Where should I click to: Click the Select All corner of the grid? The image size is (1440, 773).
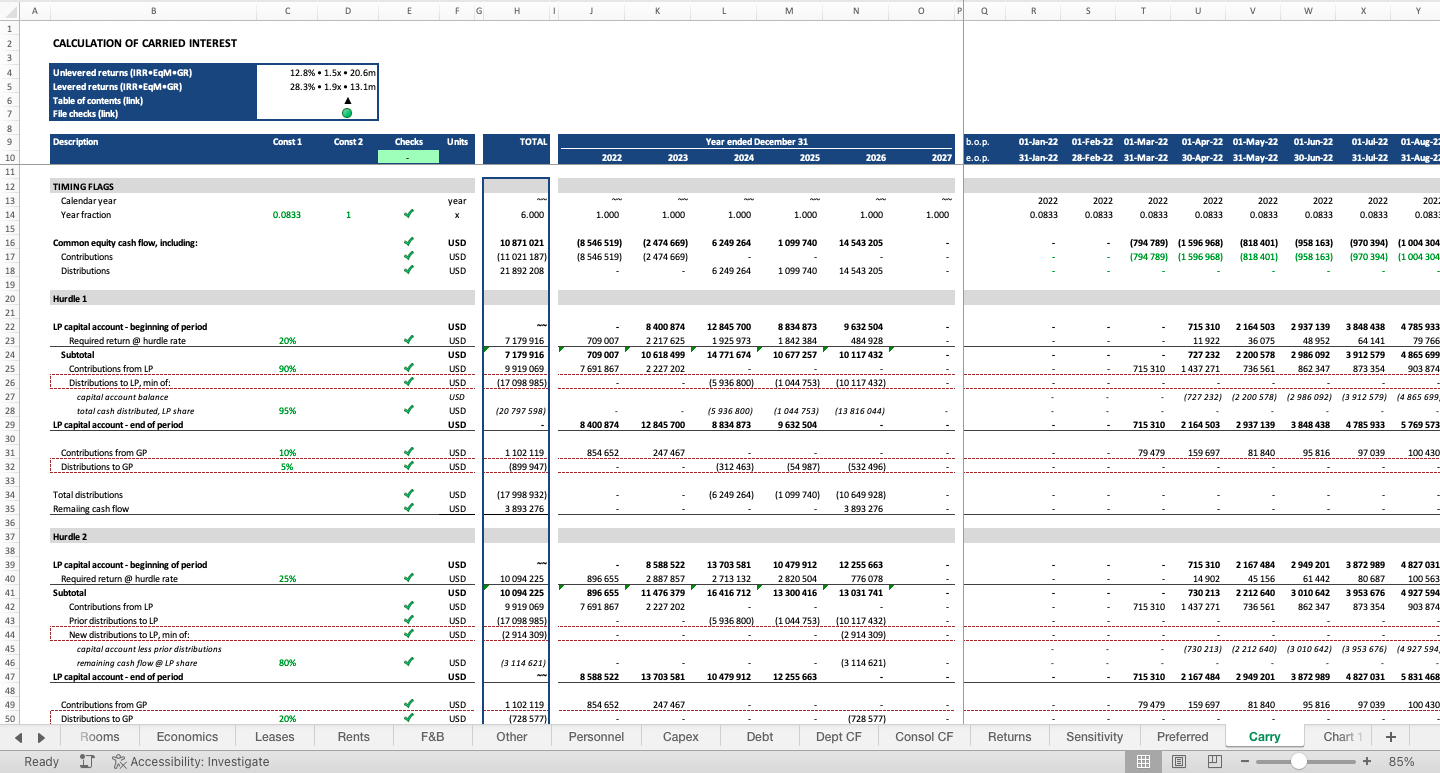[8, 11]
